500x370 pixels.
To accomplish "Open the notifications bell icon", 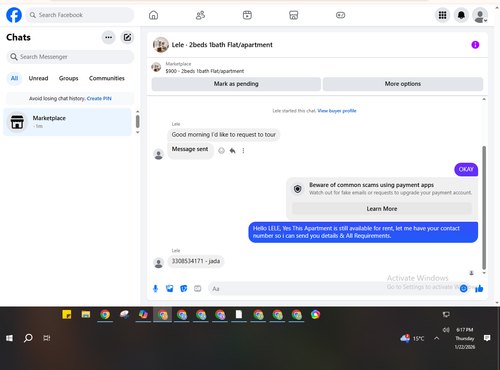I will (x=461, y=15).
